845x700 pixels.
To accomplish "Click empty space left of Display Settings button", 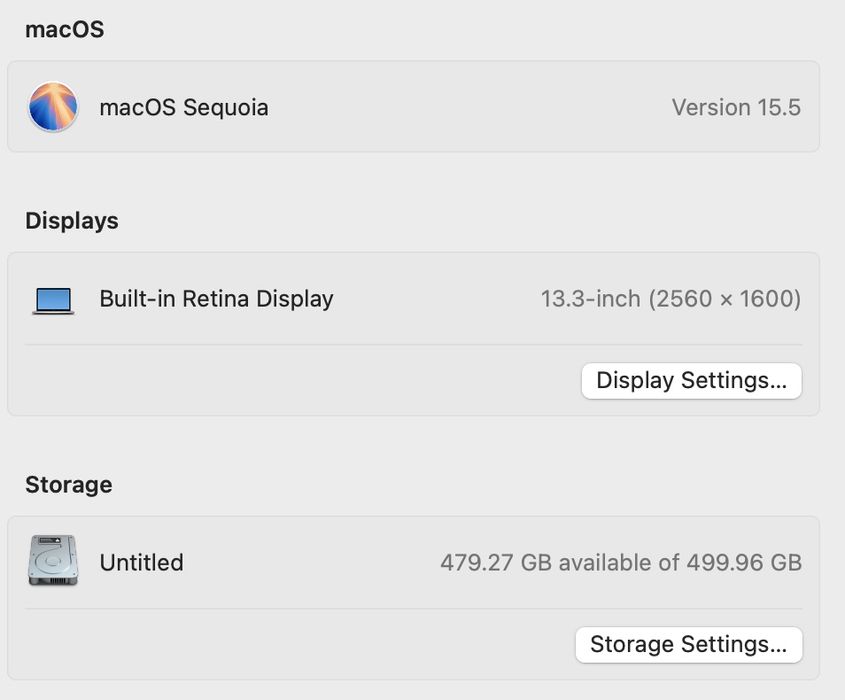I will (x=300, y=381).
